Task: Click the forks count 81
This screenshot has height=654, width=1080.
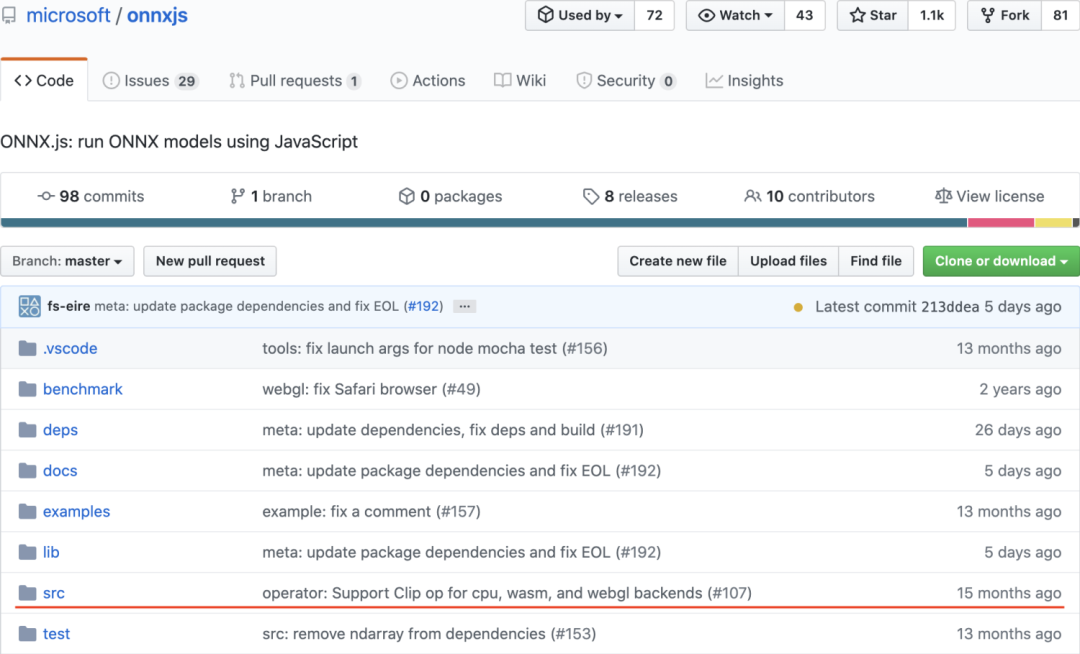Action: (1060, 15)
